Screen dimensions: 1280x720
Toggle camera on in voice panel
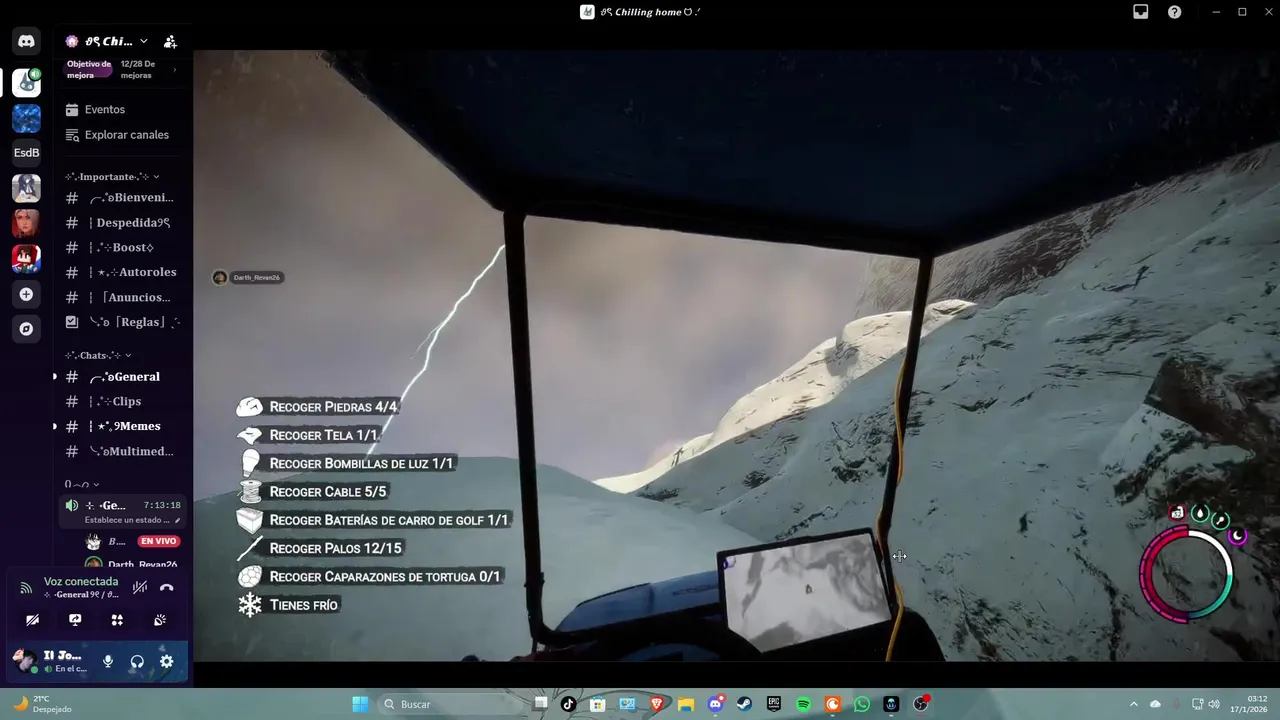point(32,620)
